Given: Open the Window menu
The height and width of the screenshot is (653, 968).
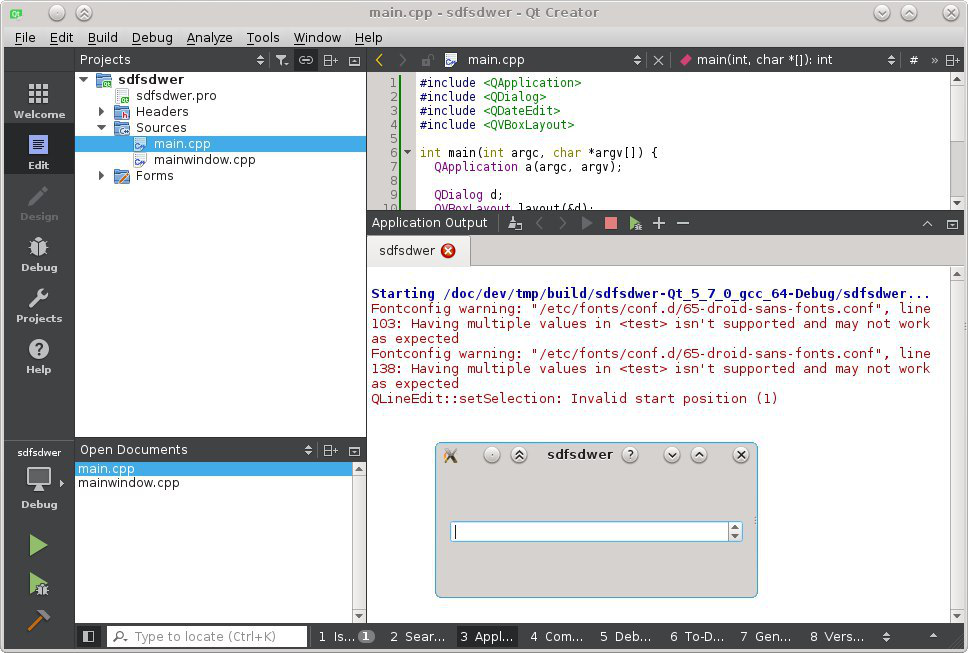Looking at the screenshot, I should point(317,38).
